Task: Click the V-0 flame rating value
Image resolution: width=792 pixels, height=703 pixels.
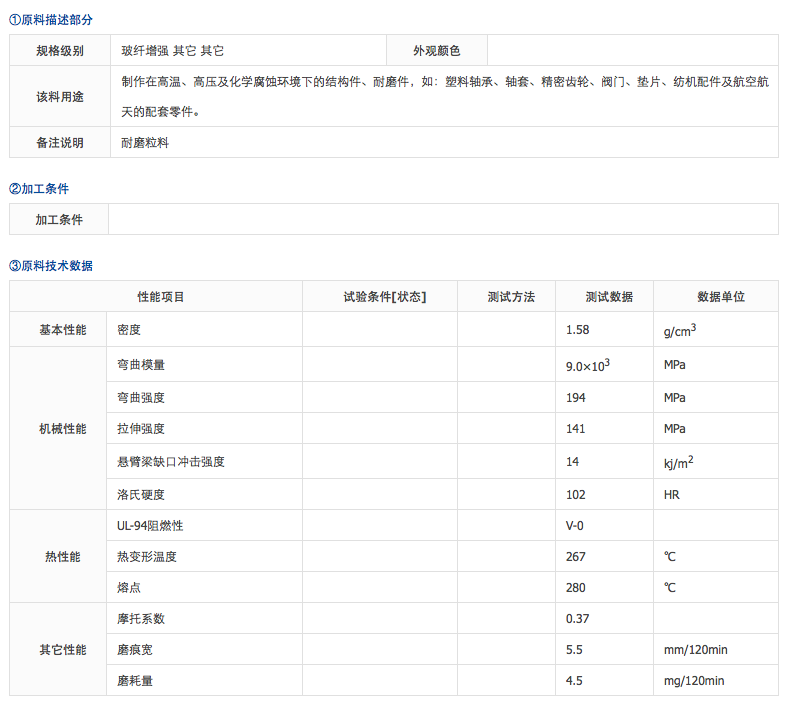Action: pos(576,525)
